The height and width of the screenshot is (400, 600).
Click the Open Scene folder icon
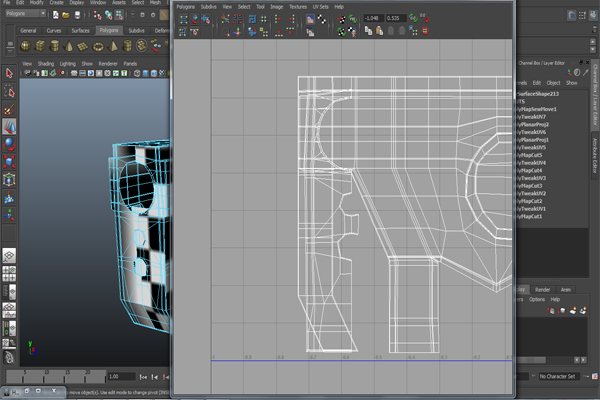point(66,15)
